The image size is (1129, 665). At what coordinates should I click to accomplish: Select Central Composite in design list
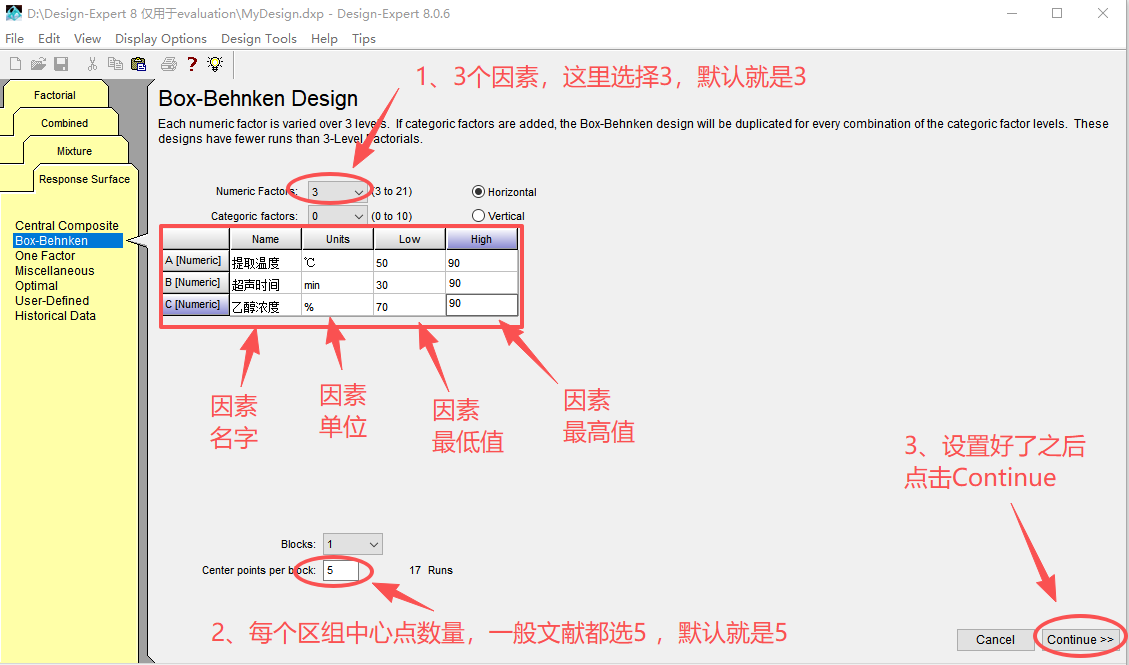click(67, 226)
